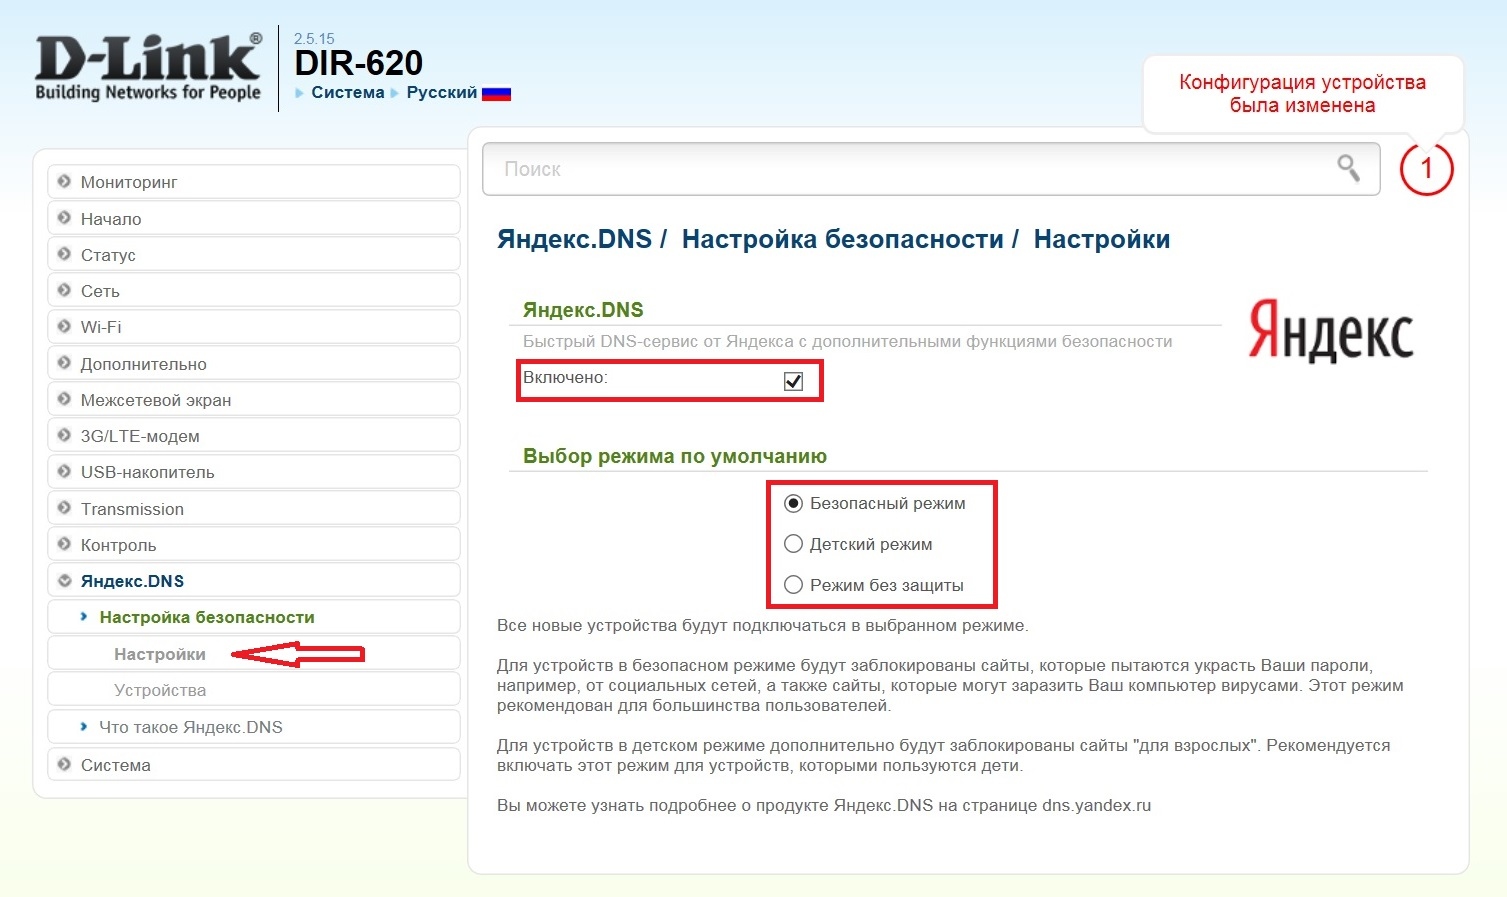Select Детский режим radio button
The image size is (1507, 897).
tap(793, 544)
